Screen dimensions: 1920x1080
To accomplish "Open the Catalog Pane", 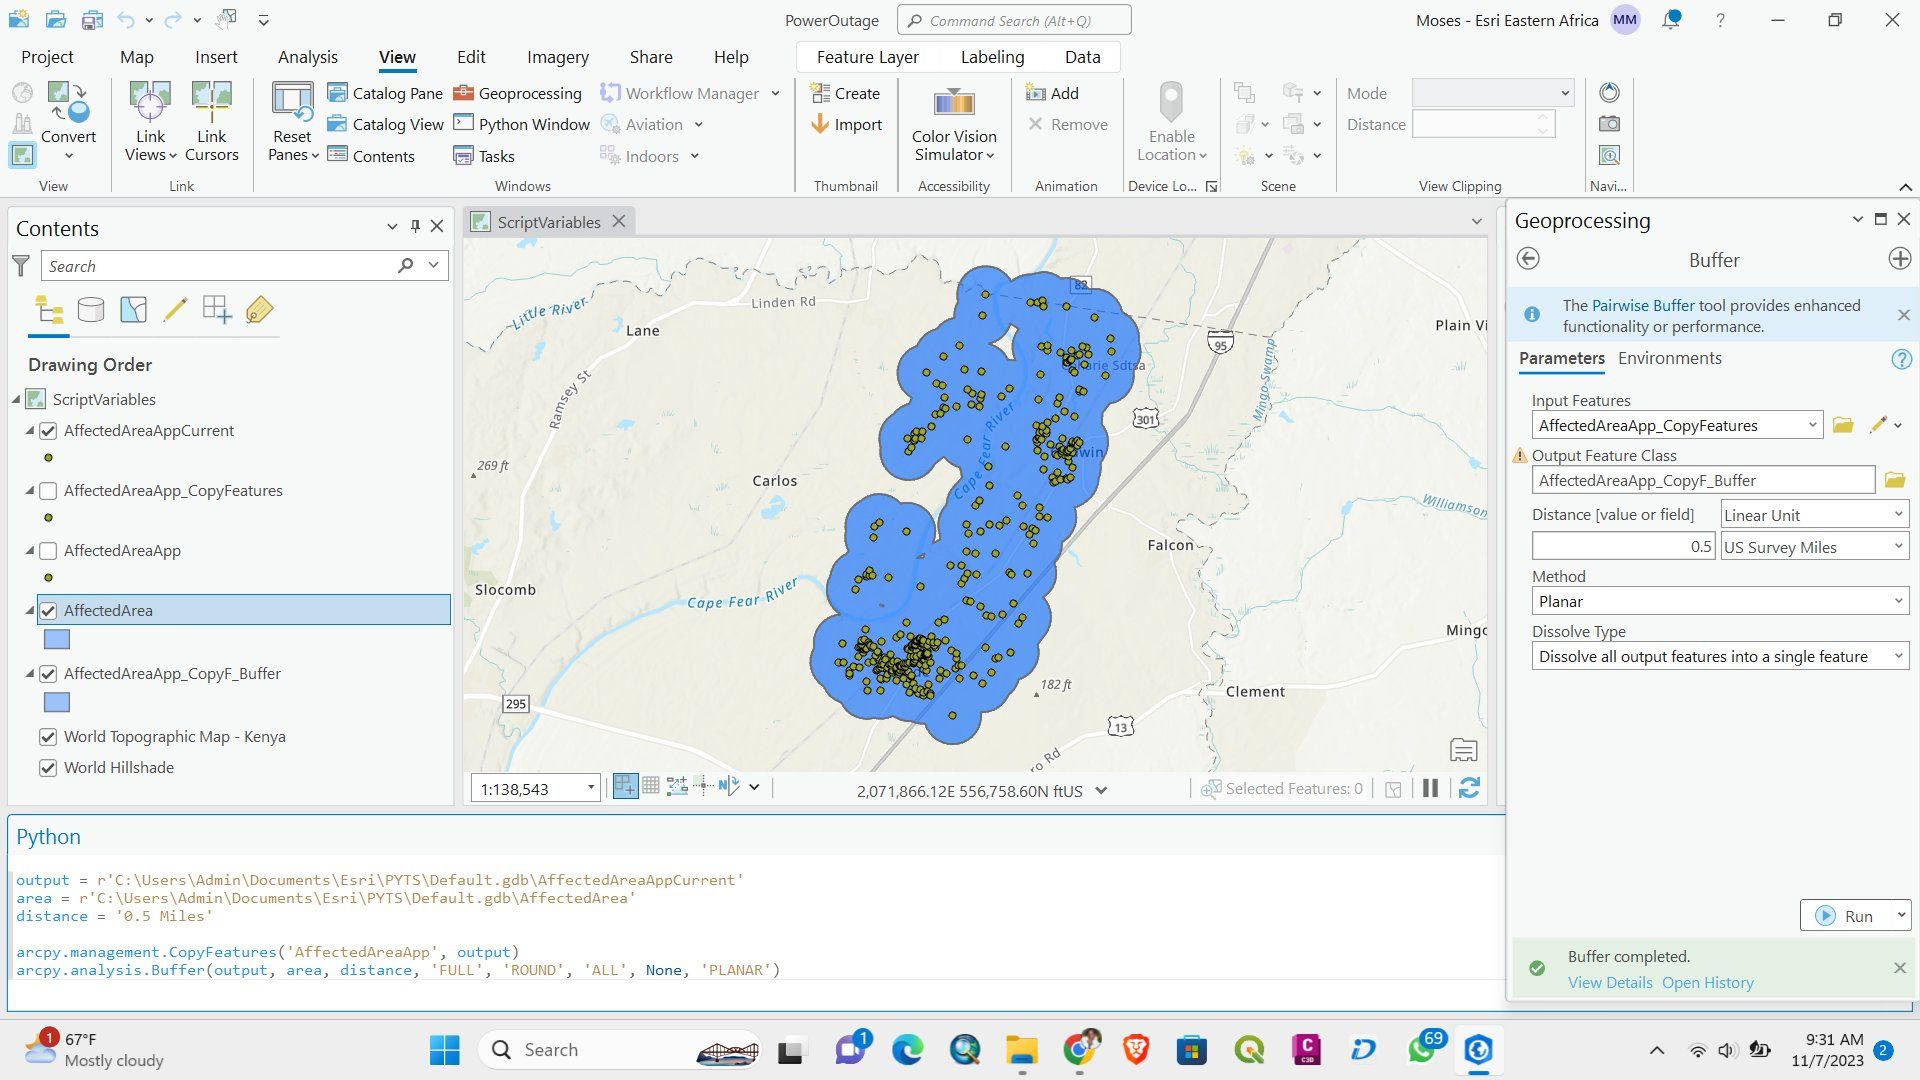I will [x=385, y=93].
